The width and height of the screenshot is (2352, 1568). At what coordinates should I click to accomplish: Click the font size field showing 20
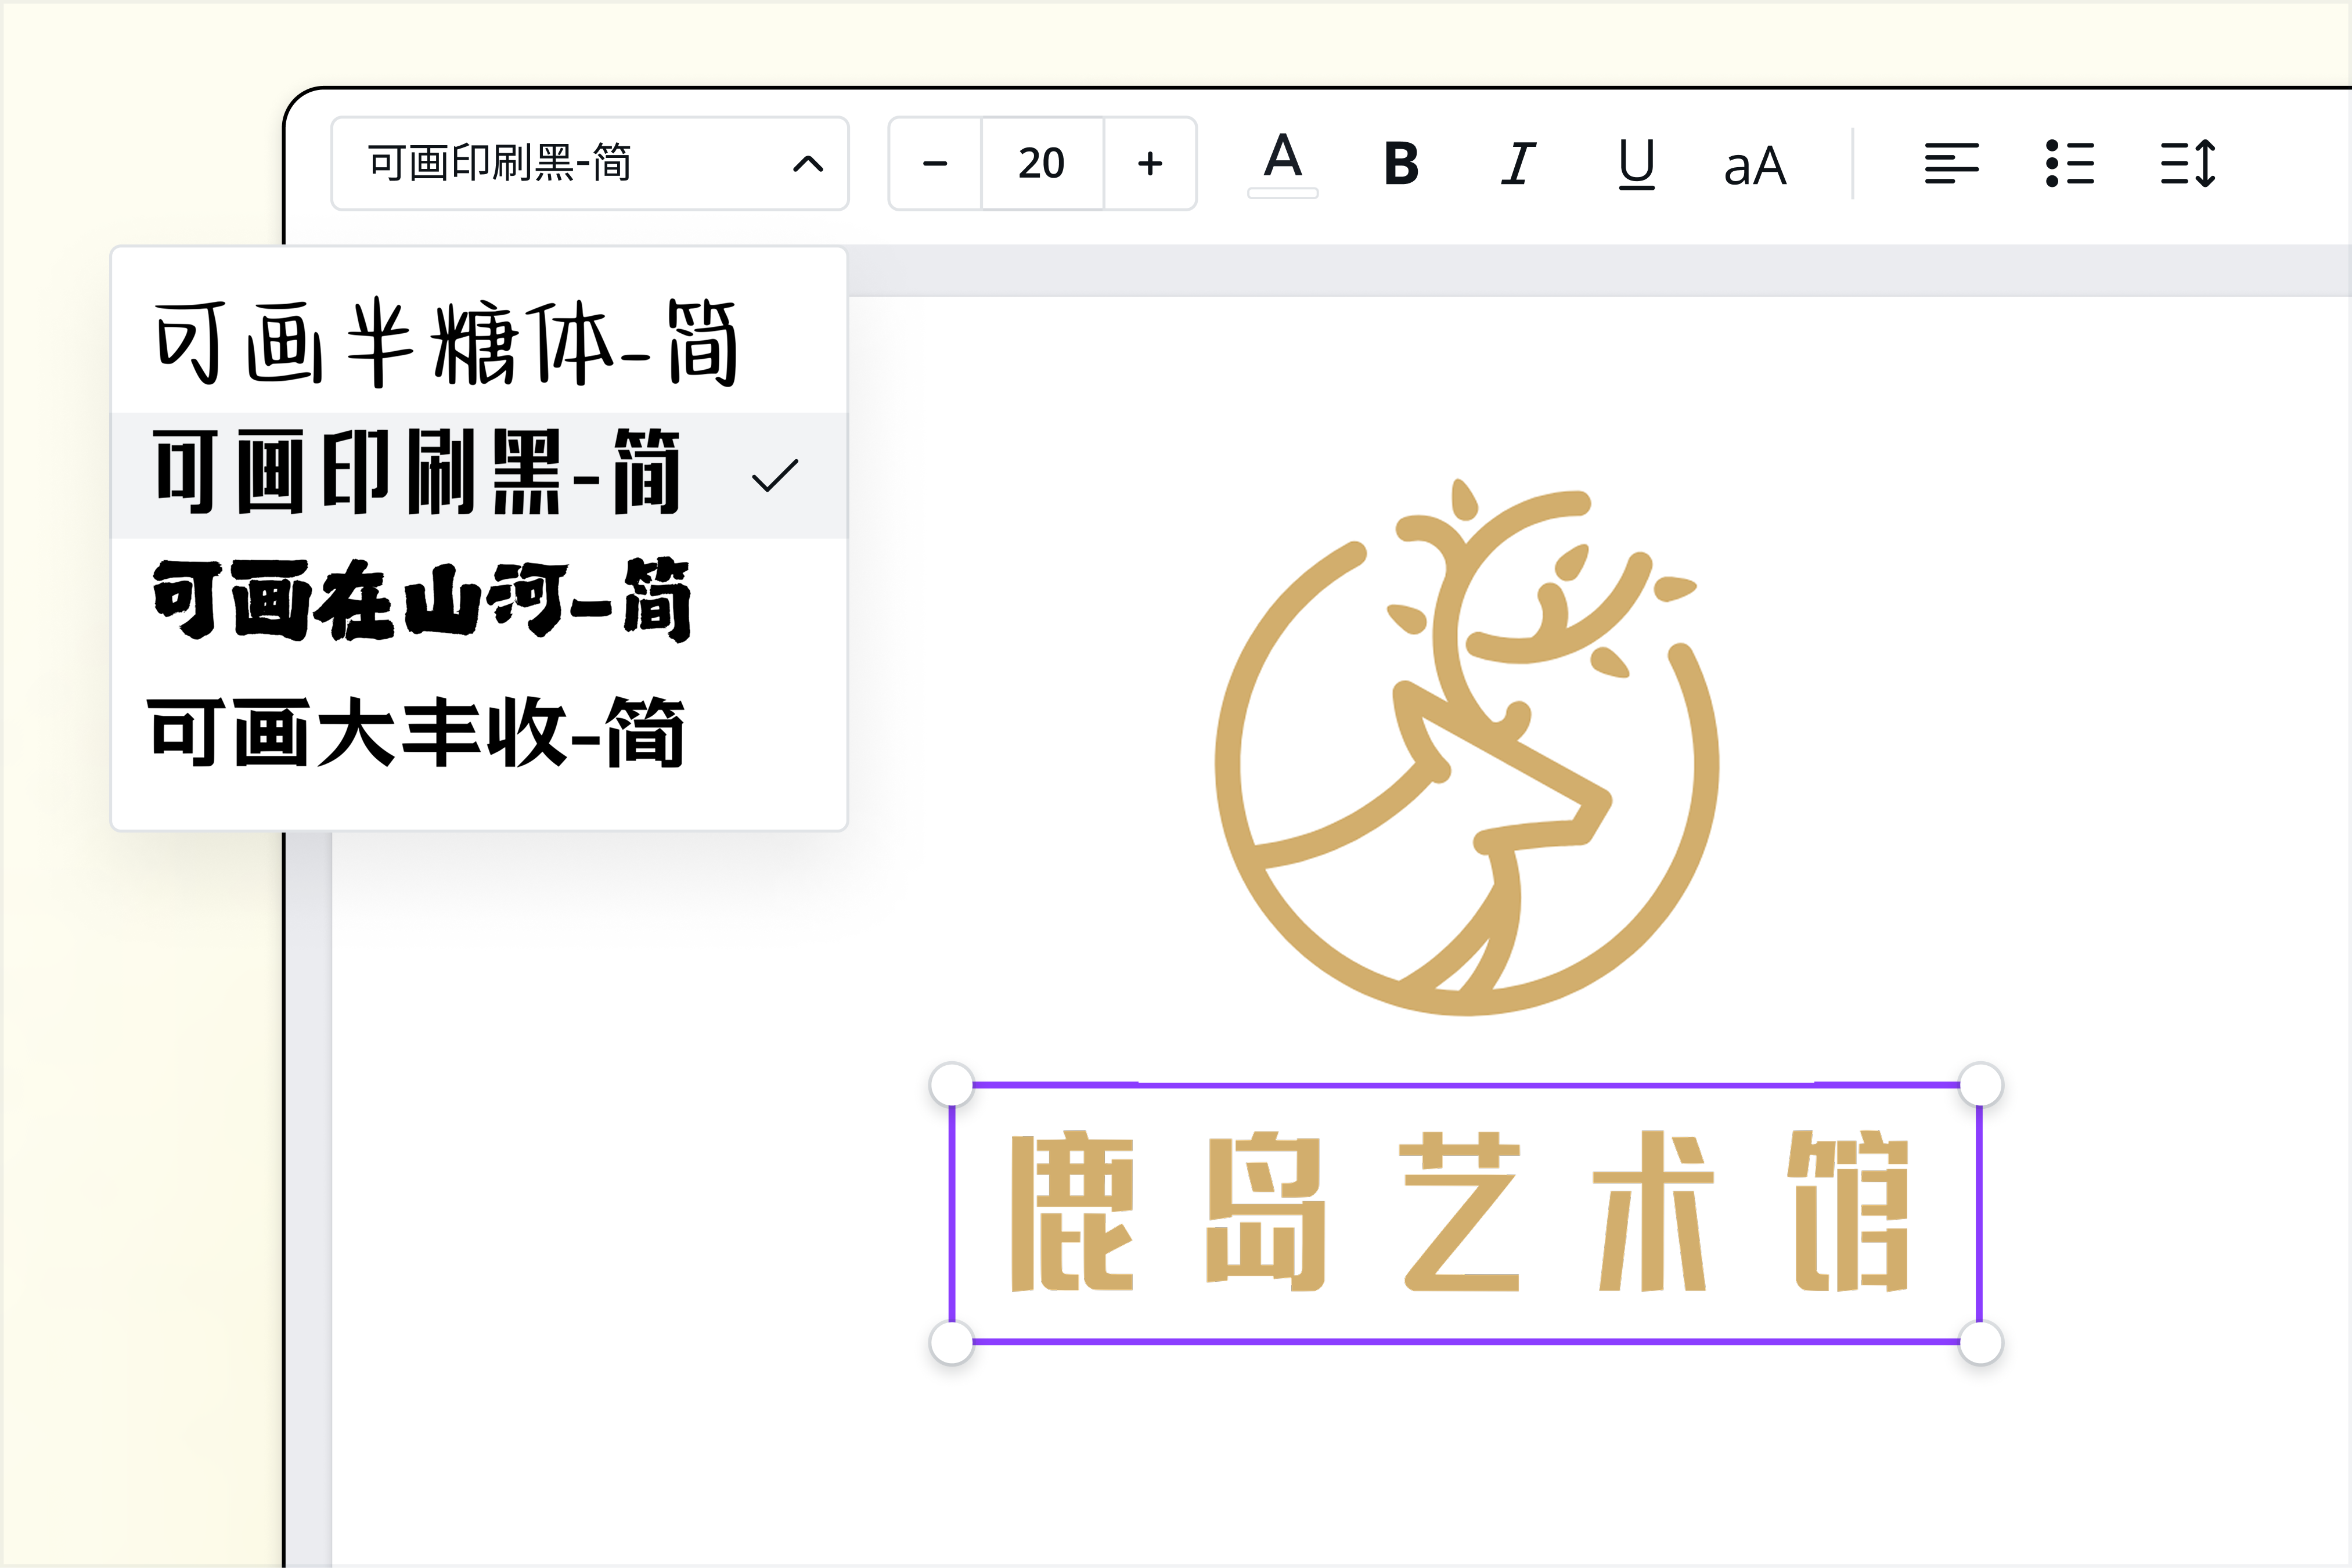(1042, 163)
